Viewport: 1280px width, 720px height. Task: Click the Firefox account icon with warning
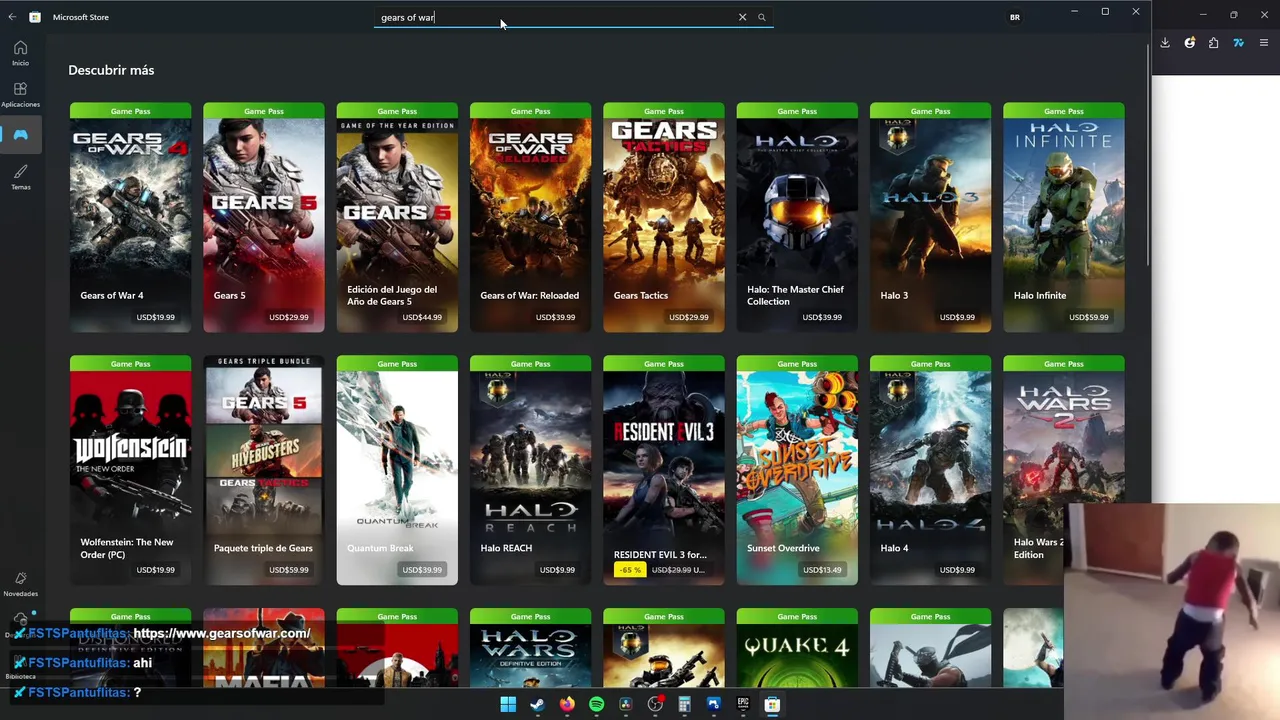click(x=1189, y=43)
